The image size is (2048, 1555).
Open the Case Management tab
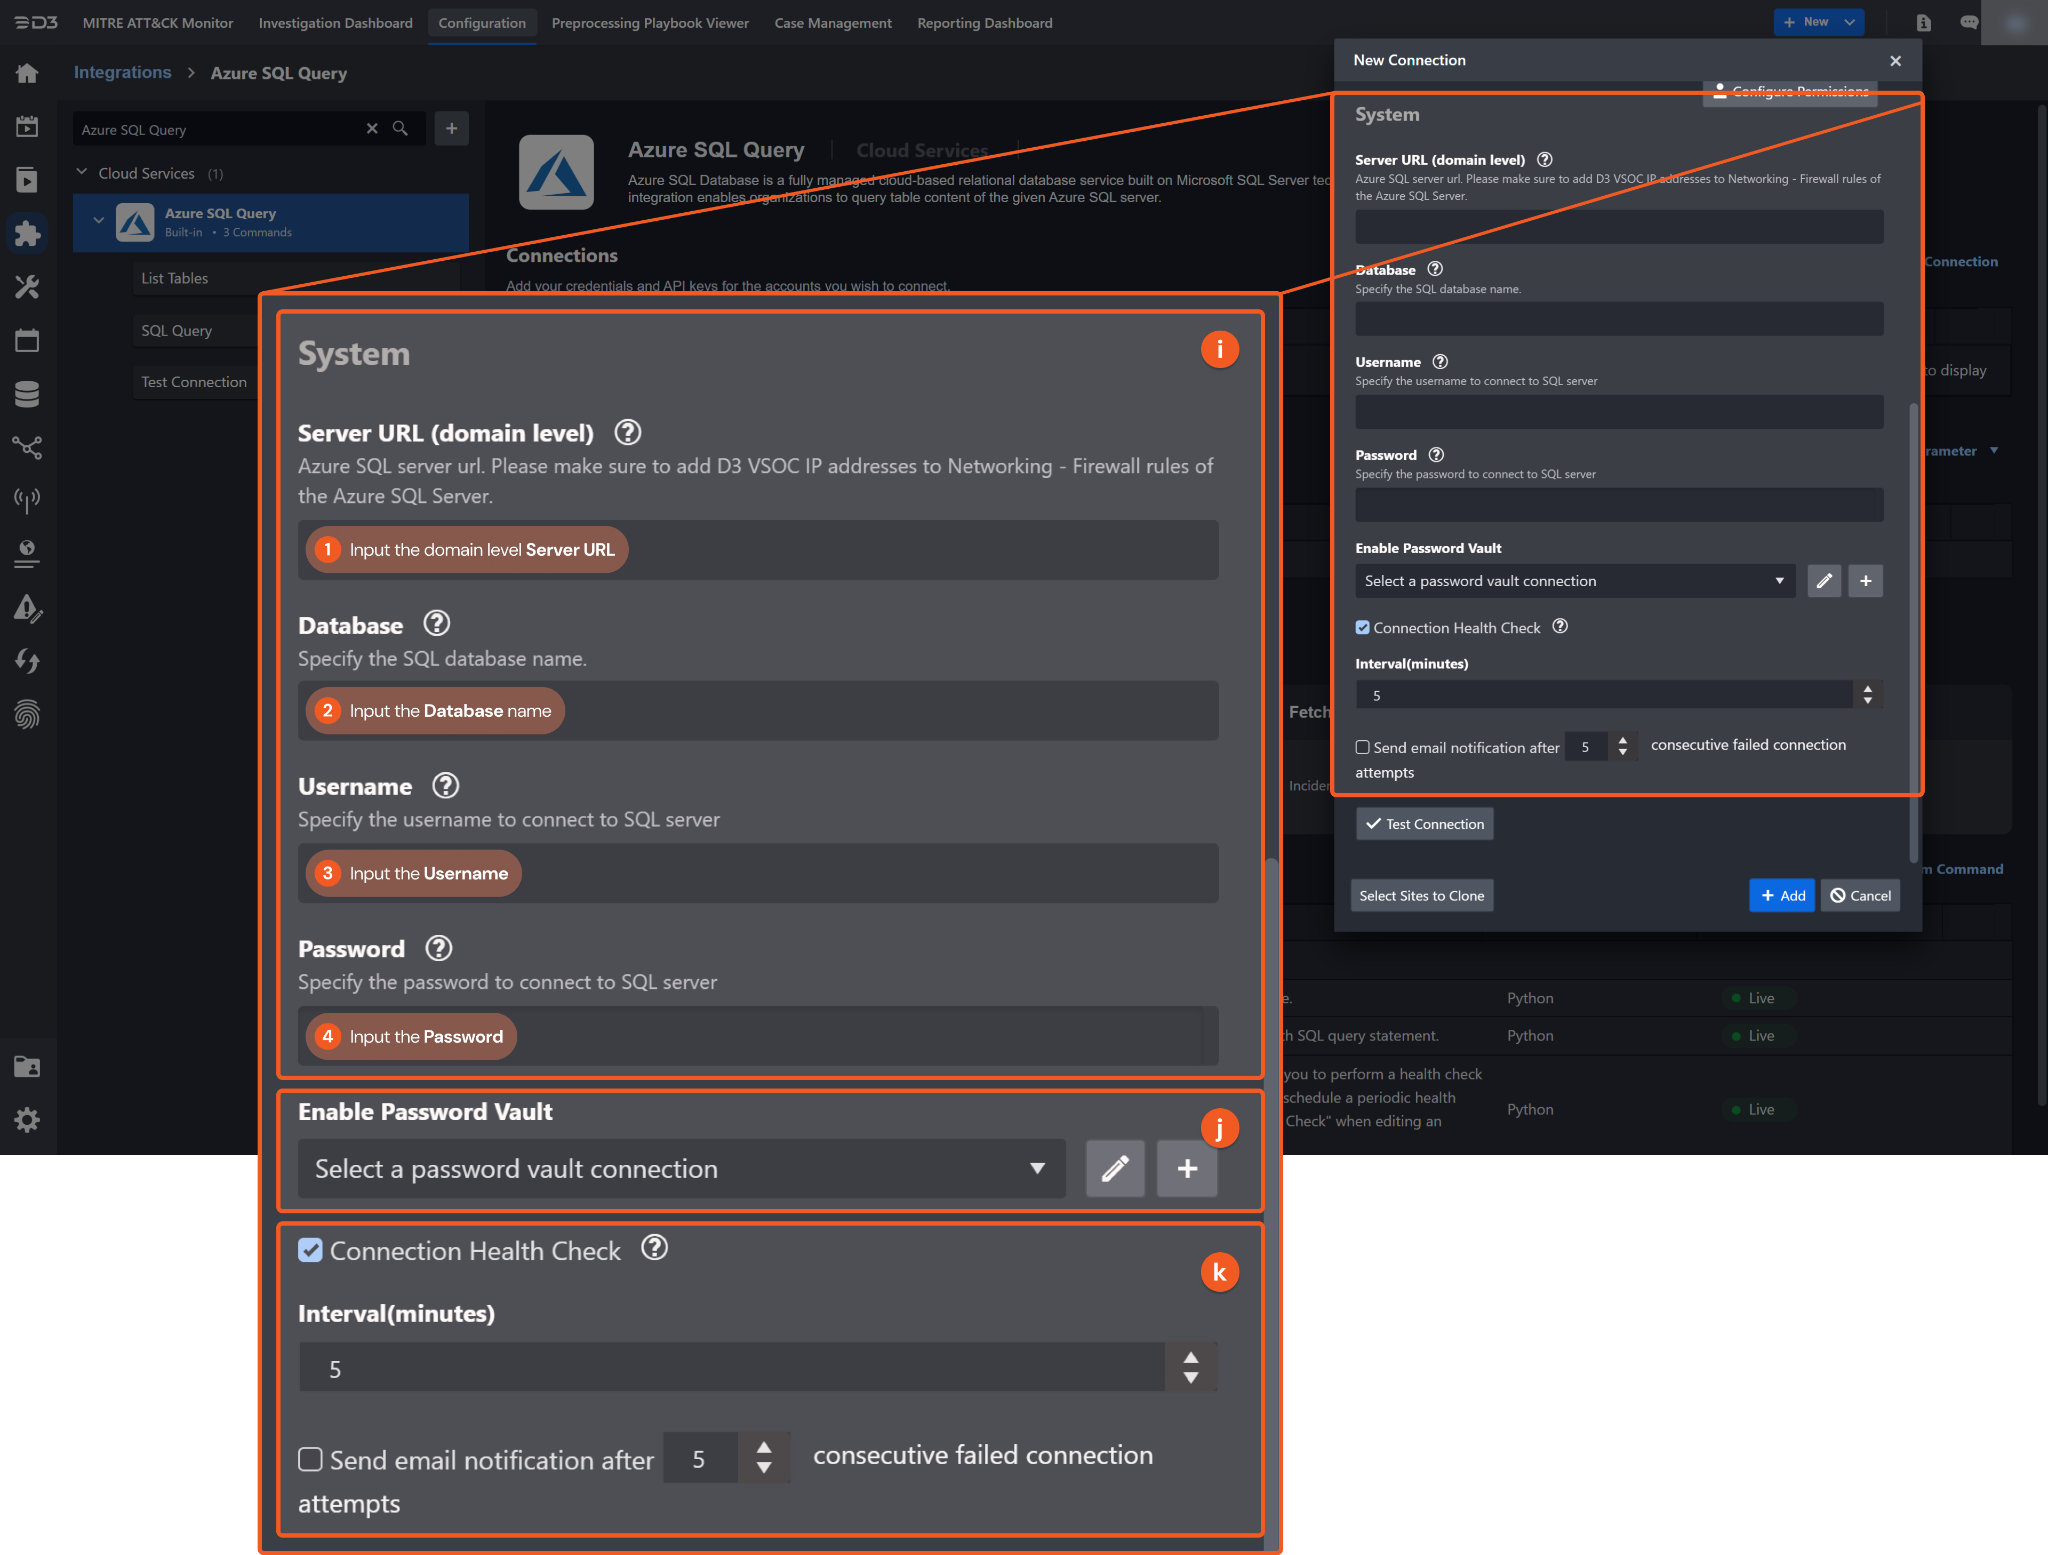click(x=832, y=23)
